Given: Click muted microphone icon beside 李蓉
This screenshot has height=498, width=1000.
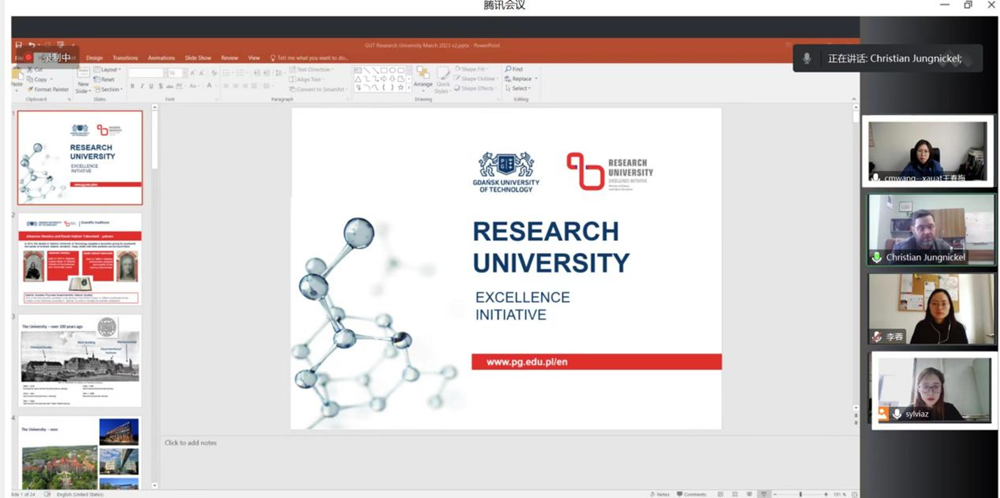Looking at the screenshot, I should tap(877, 337).
